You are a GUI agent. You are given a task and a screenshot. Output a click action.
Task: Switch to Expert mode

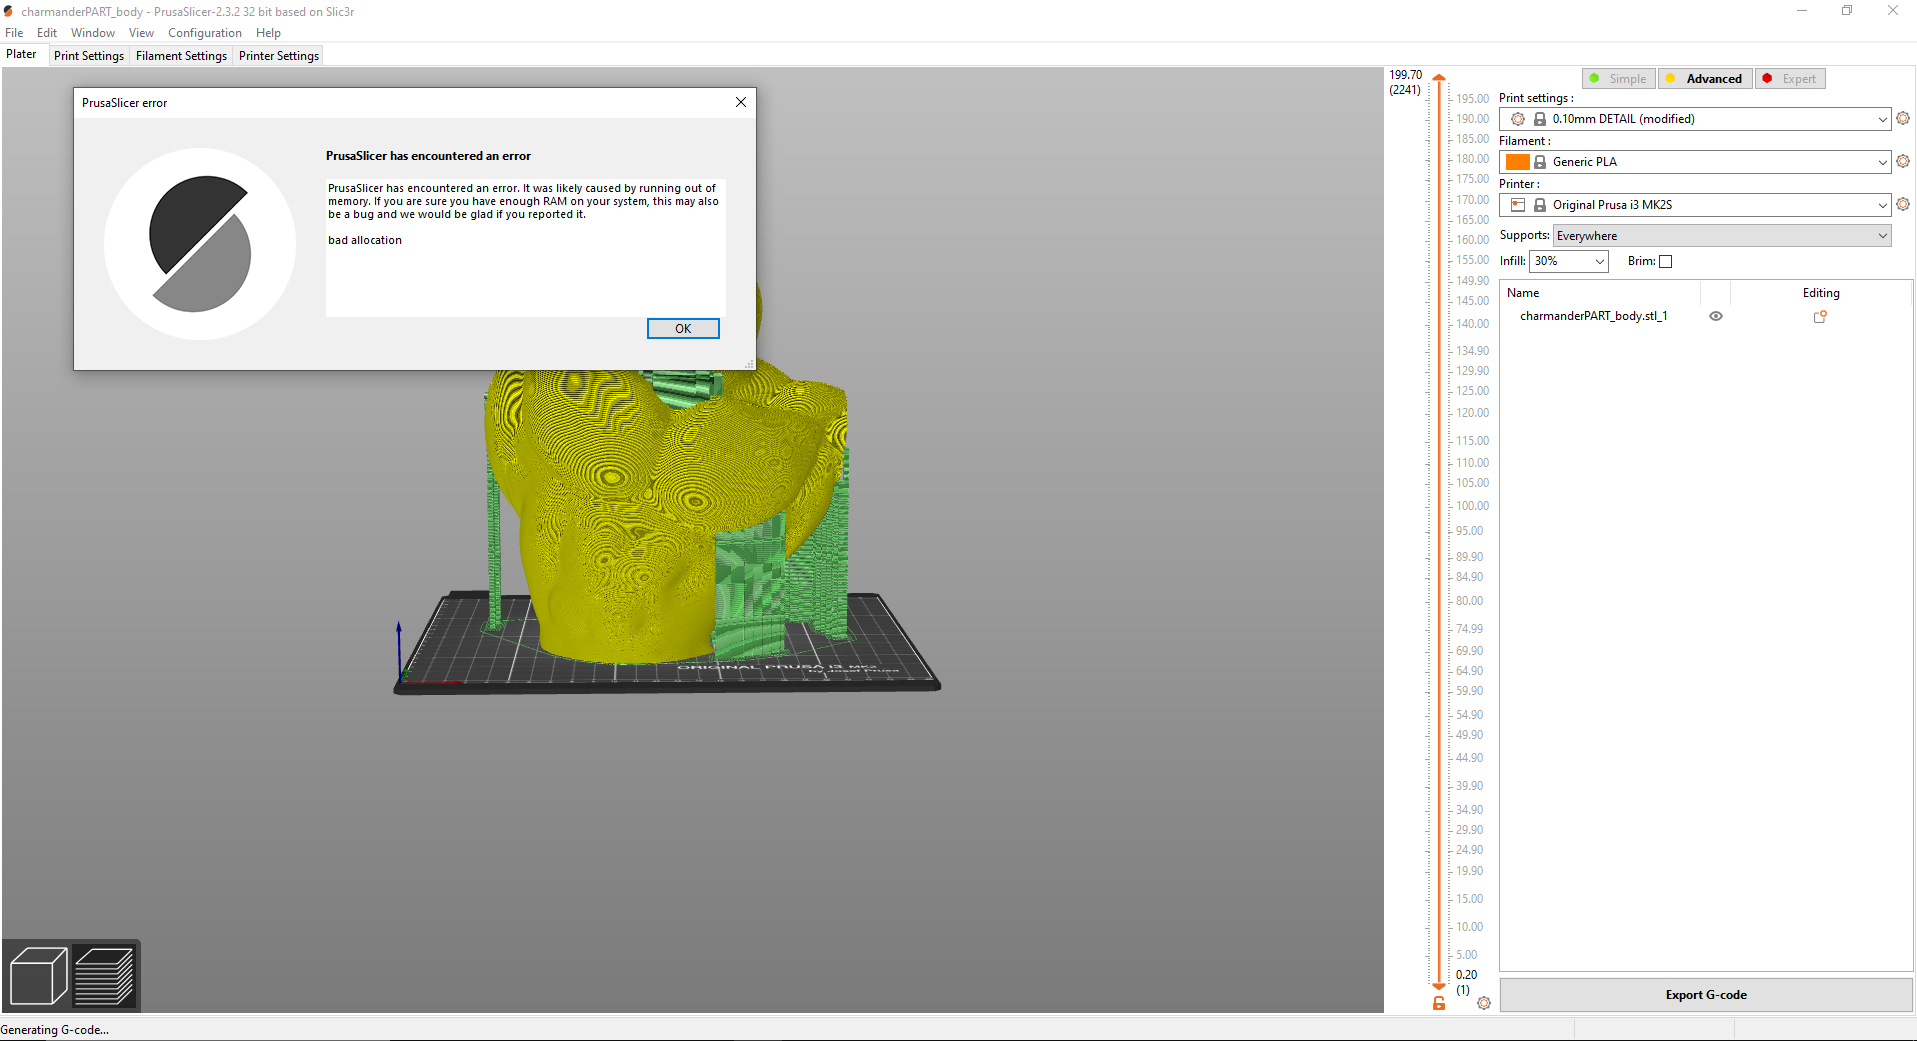point(1790,78)
